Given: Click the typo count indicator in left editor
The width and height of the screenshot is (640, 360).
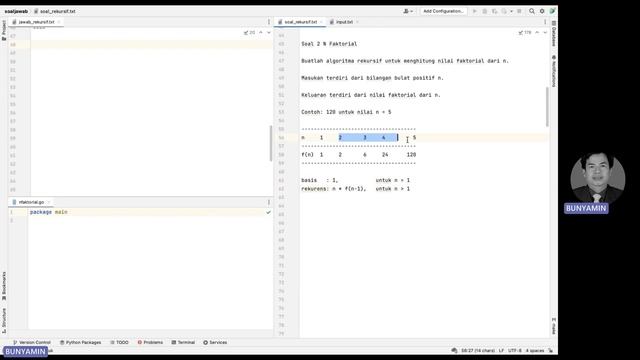Looking at the screenshot, I should coord(249,32).
